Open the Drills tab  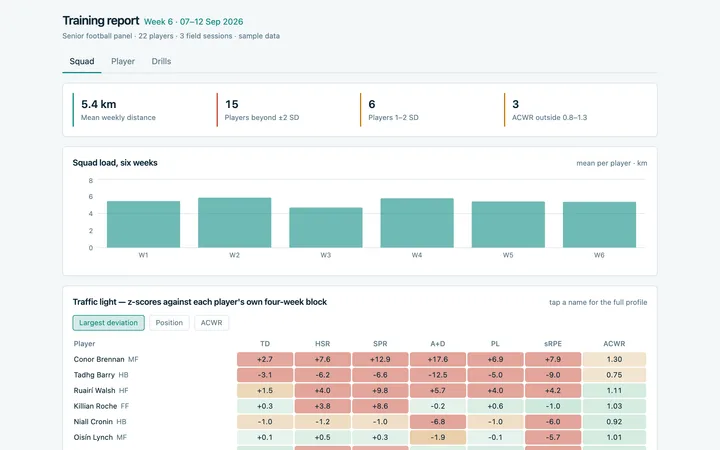(x=161, y=62)
